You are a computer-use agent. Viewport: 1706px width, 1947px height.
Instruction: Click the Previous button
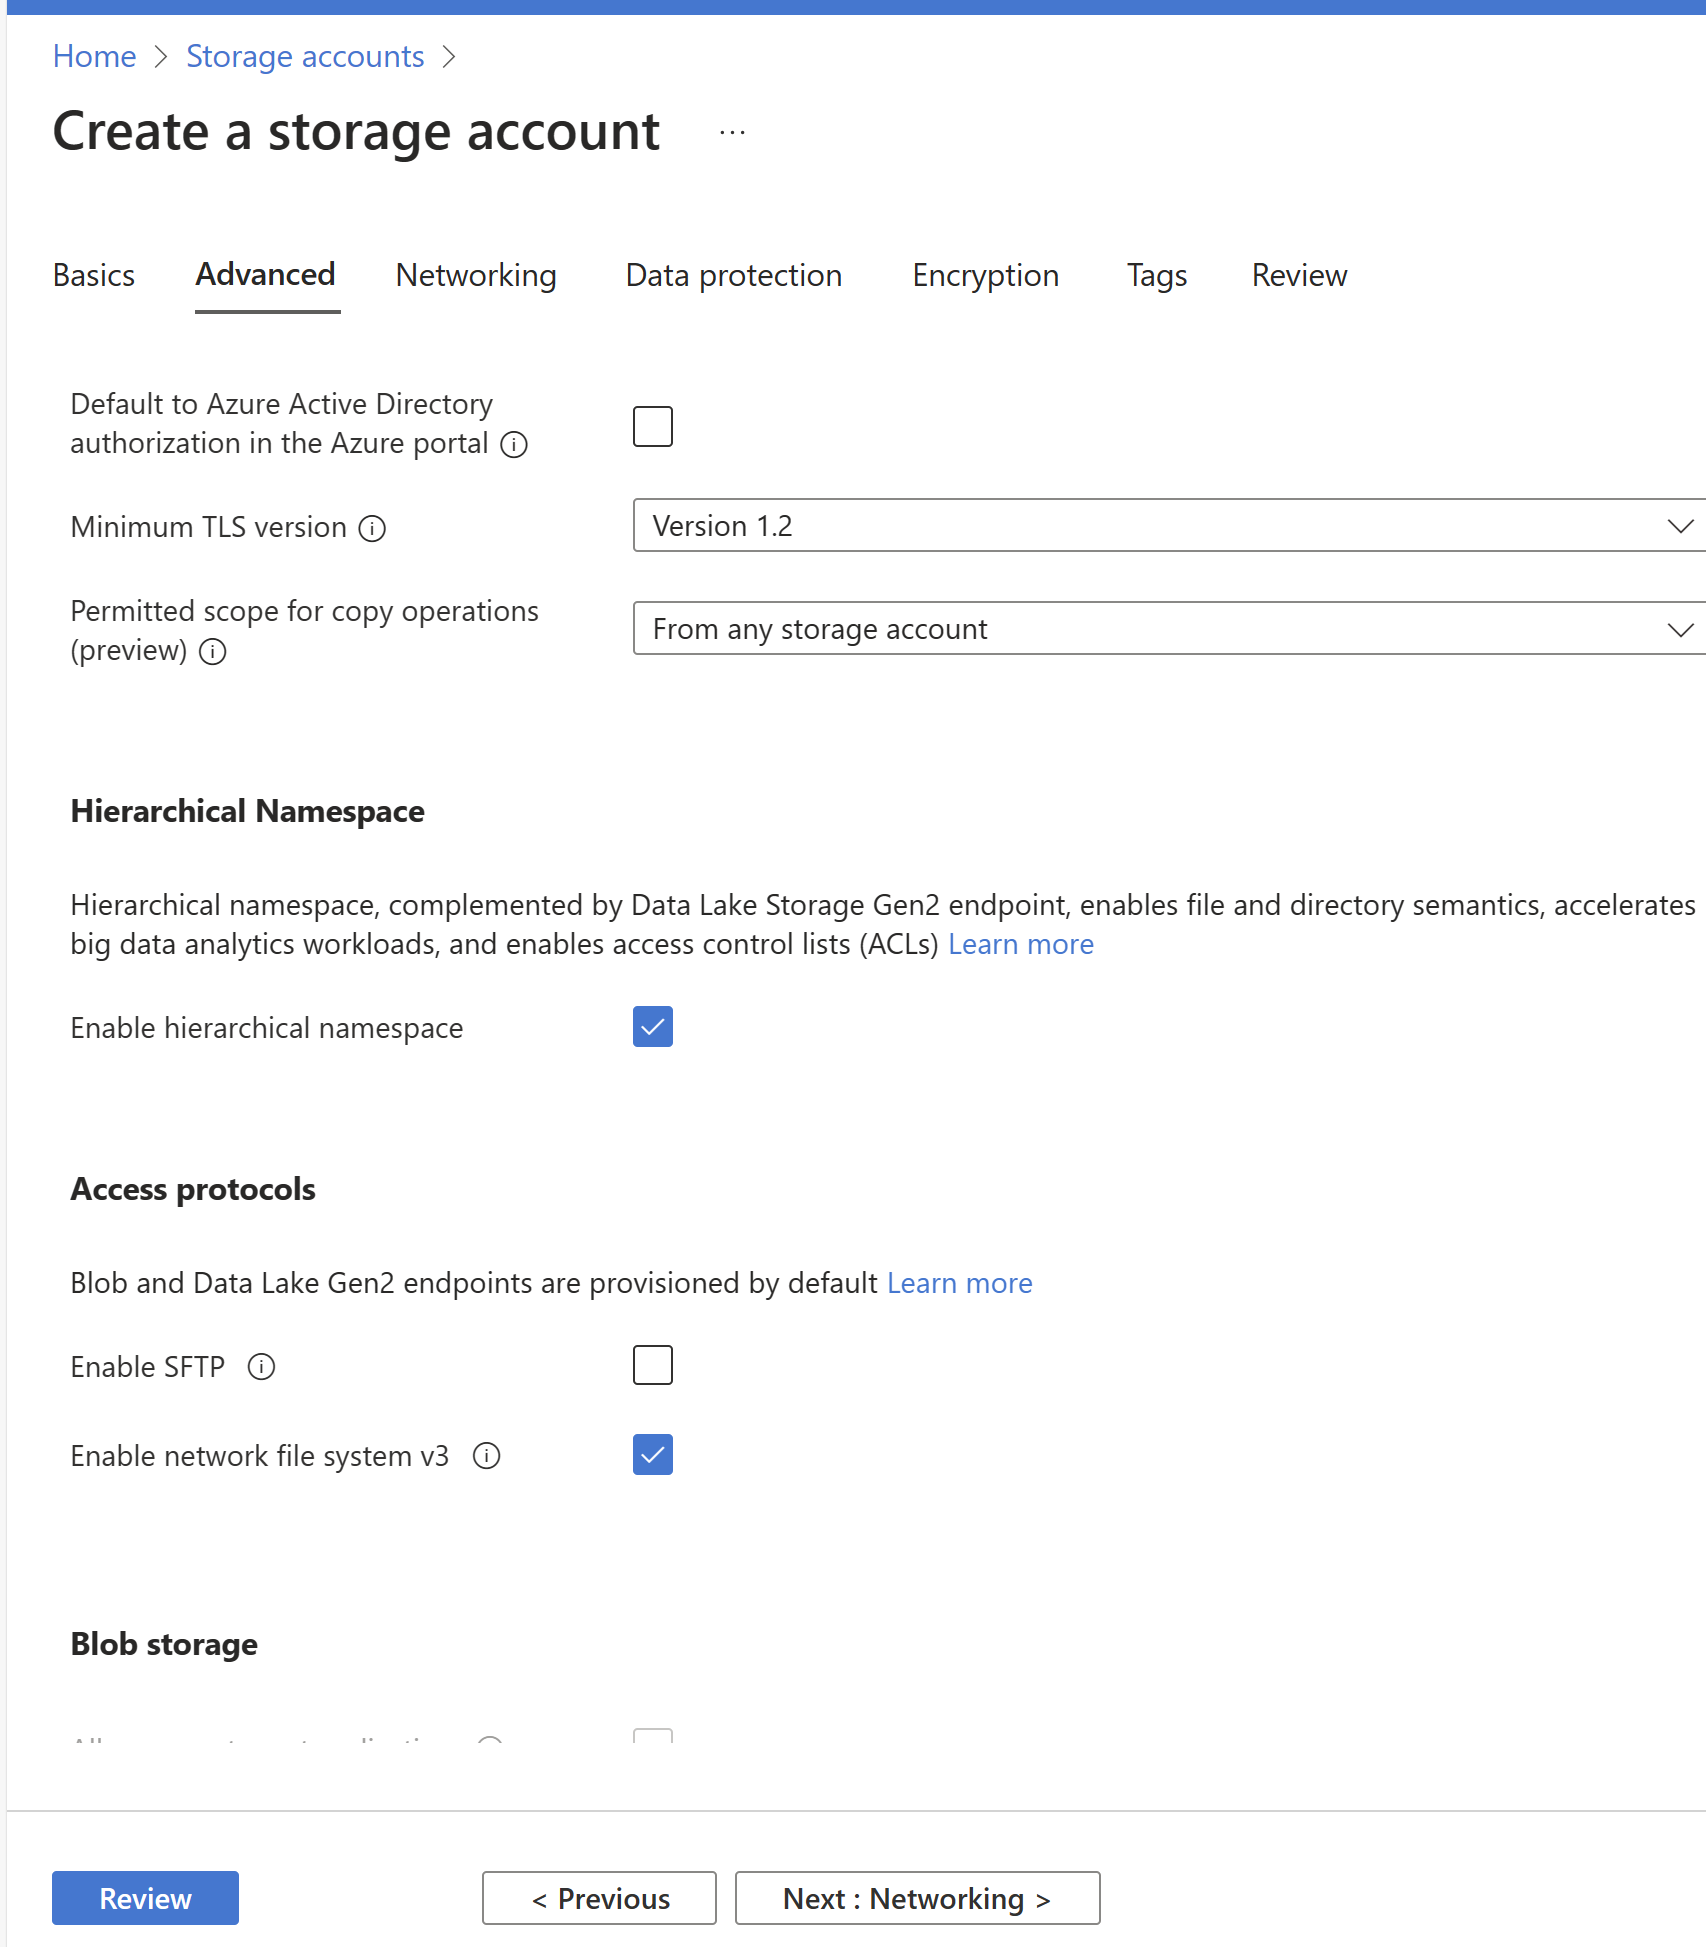tap(599, 1898)
